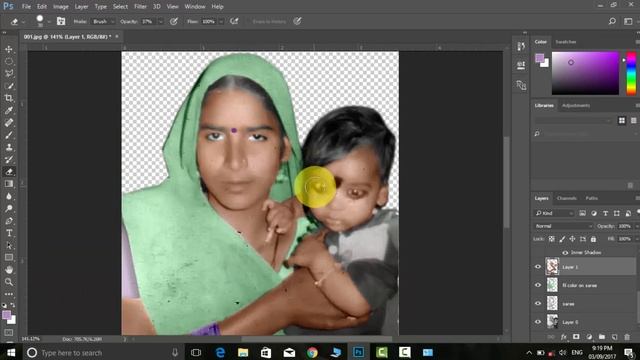This screenshot has height=360, width=640.
Task: Open the layer Fill dropdown
Action: (x=636, y=239)
